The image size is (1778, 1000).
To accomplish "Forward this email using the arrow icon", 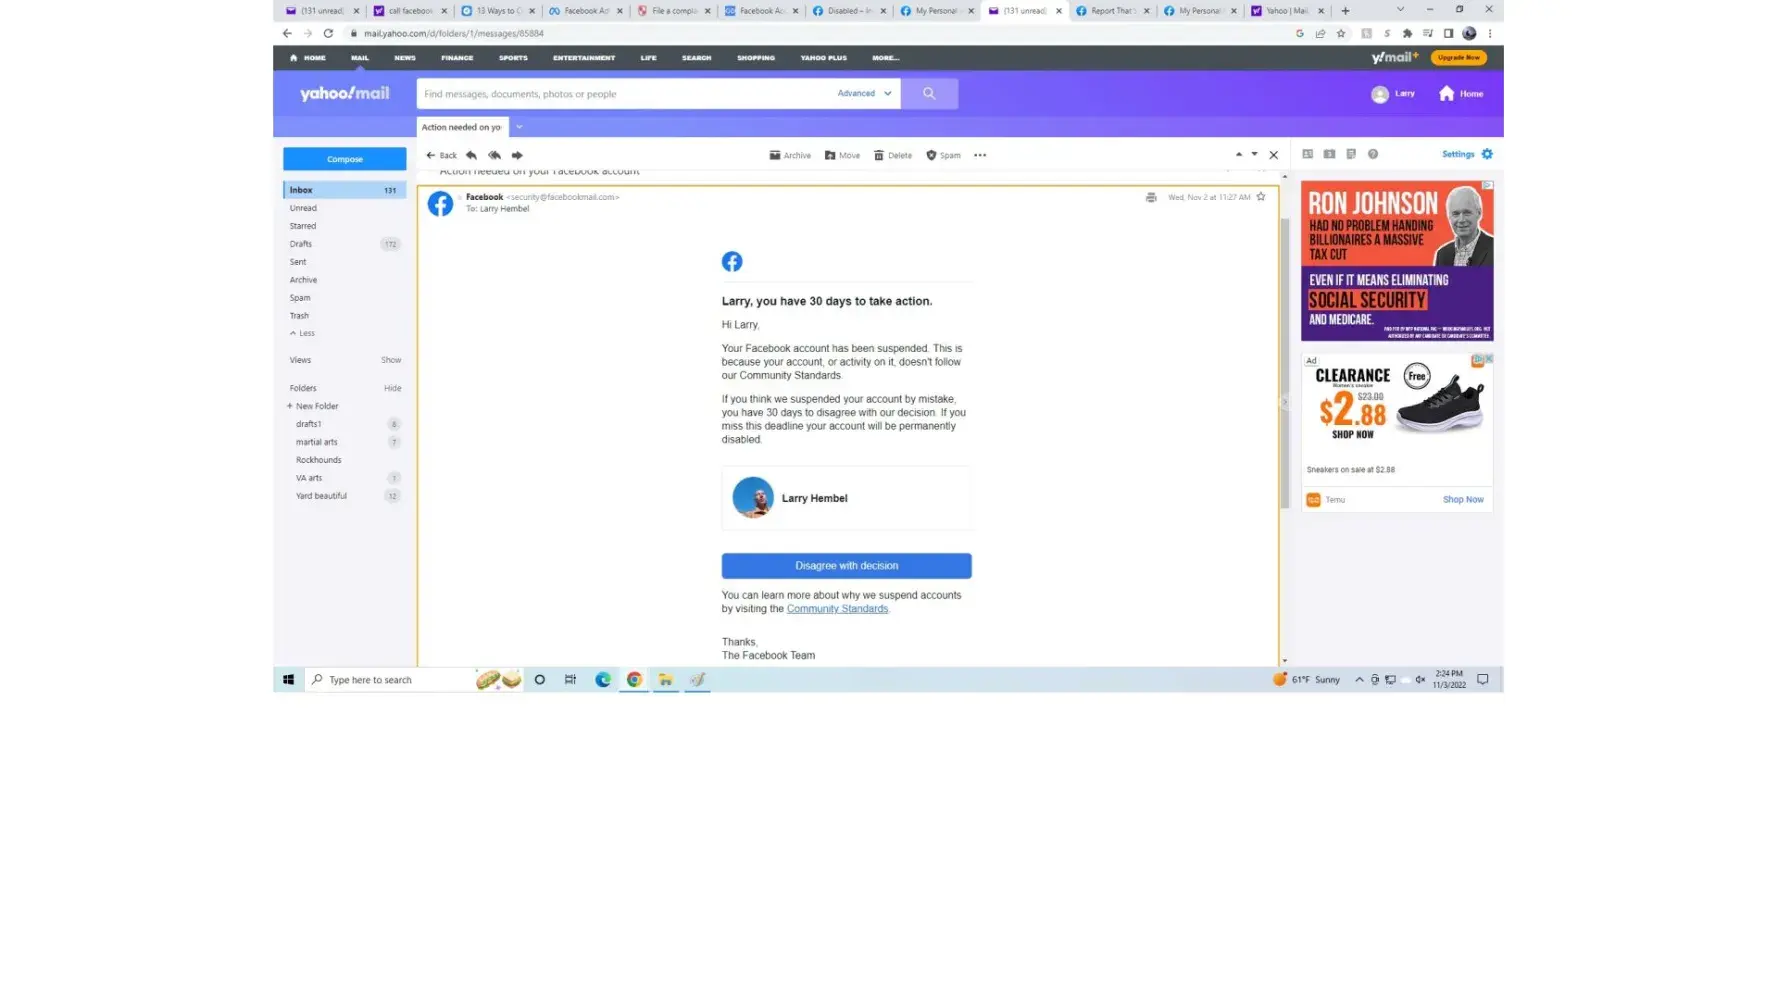I will [517, 155].
